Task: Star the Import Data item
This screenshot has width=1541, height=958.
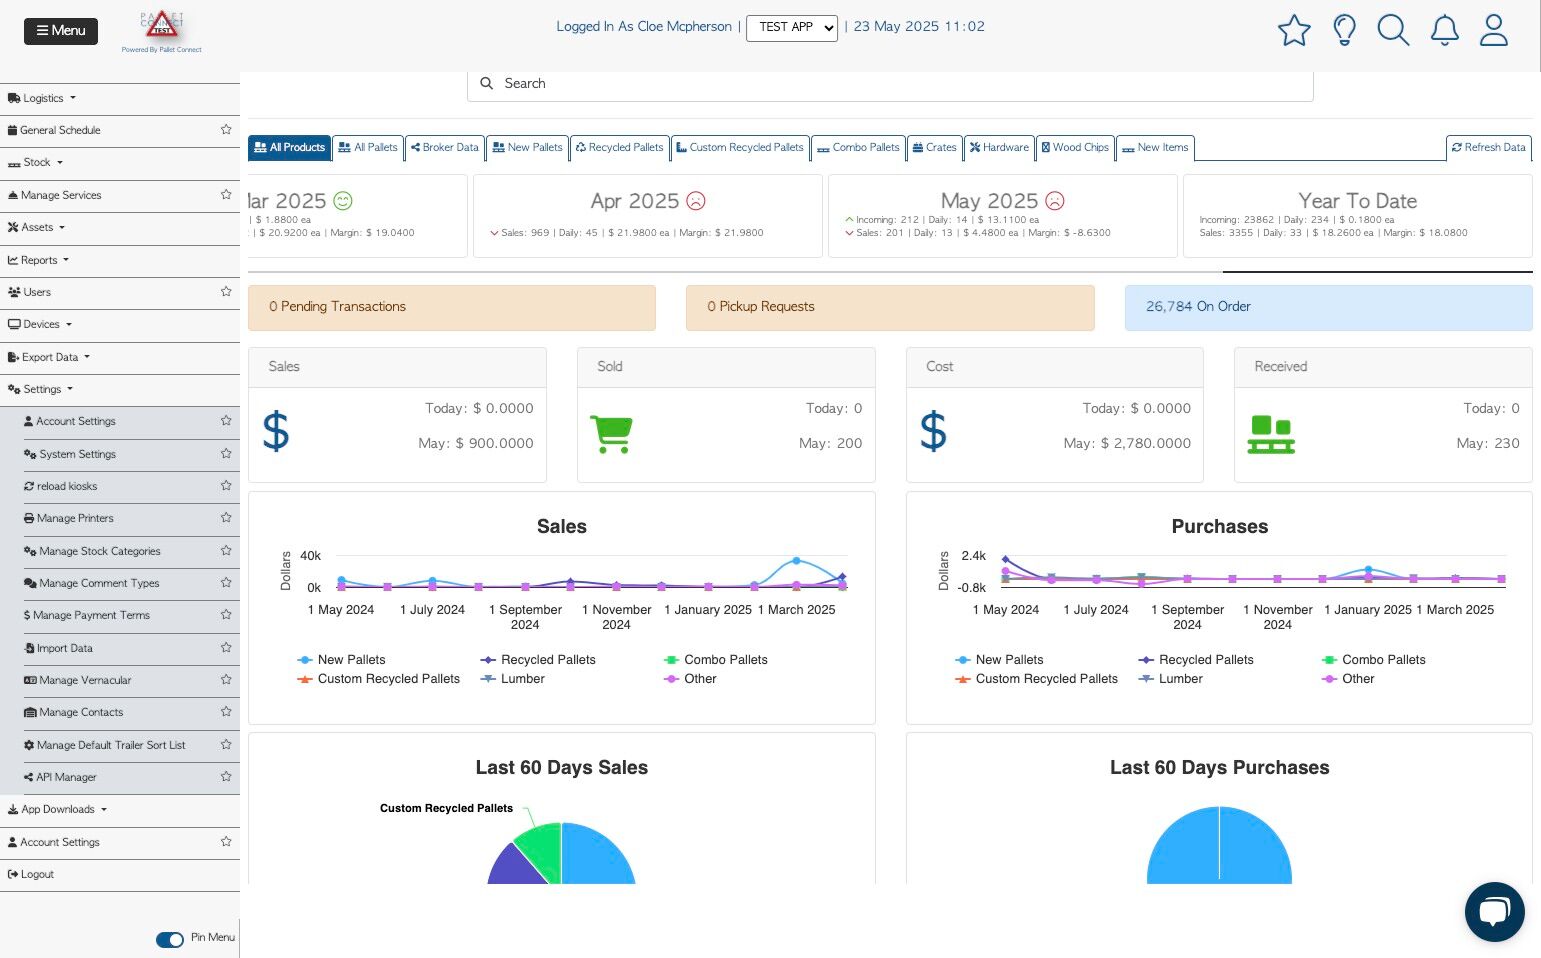Action: [226, 648]
